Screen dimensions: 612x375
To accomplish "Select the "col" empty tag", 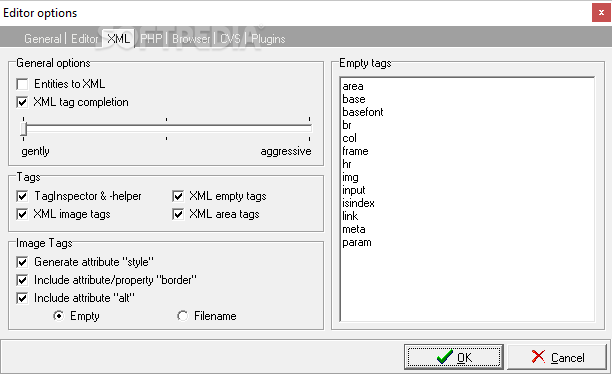I will tap(349, 138).
